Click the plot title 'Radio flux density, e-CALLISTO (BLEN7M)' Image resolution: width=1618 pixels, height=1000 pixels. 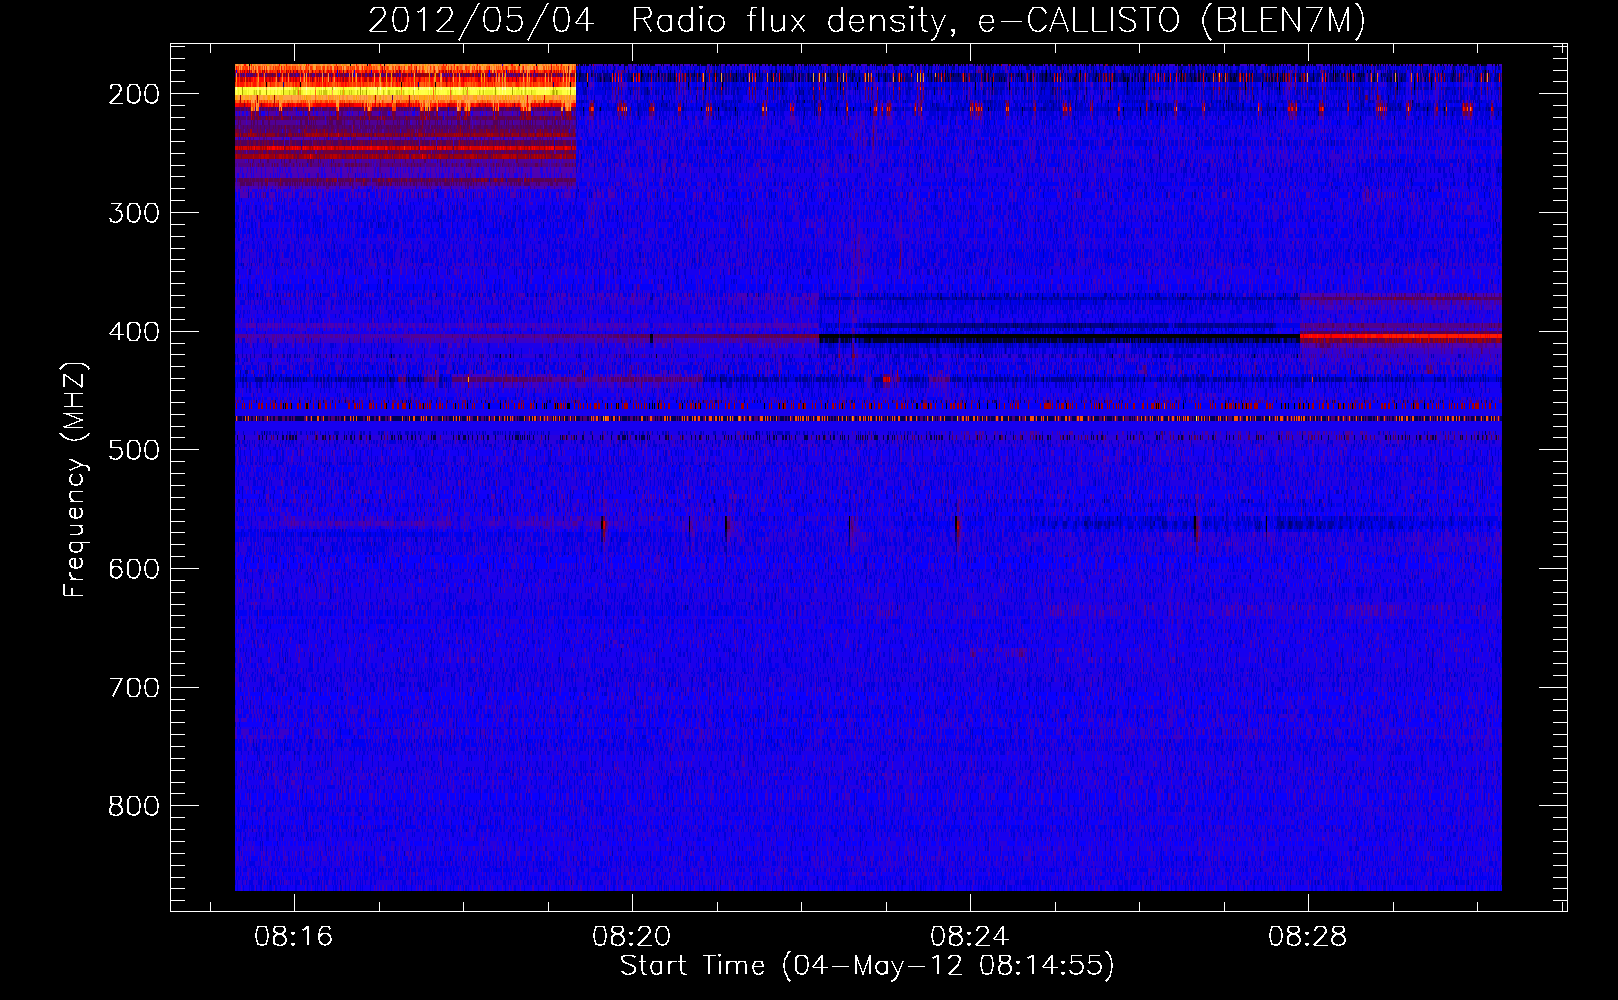point(998,21)
